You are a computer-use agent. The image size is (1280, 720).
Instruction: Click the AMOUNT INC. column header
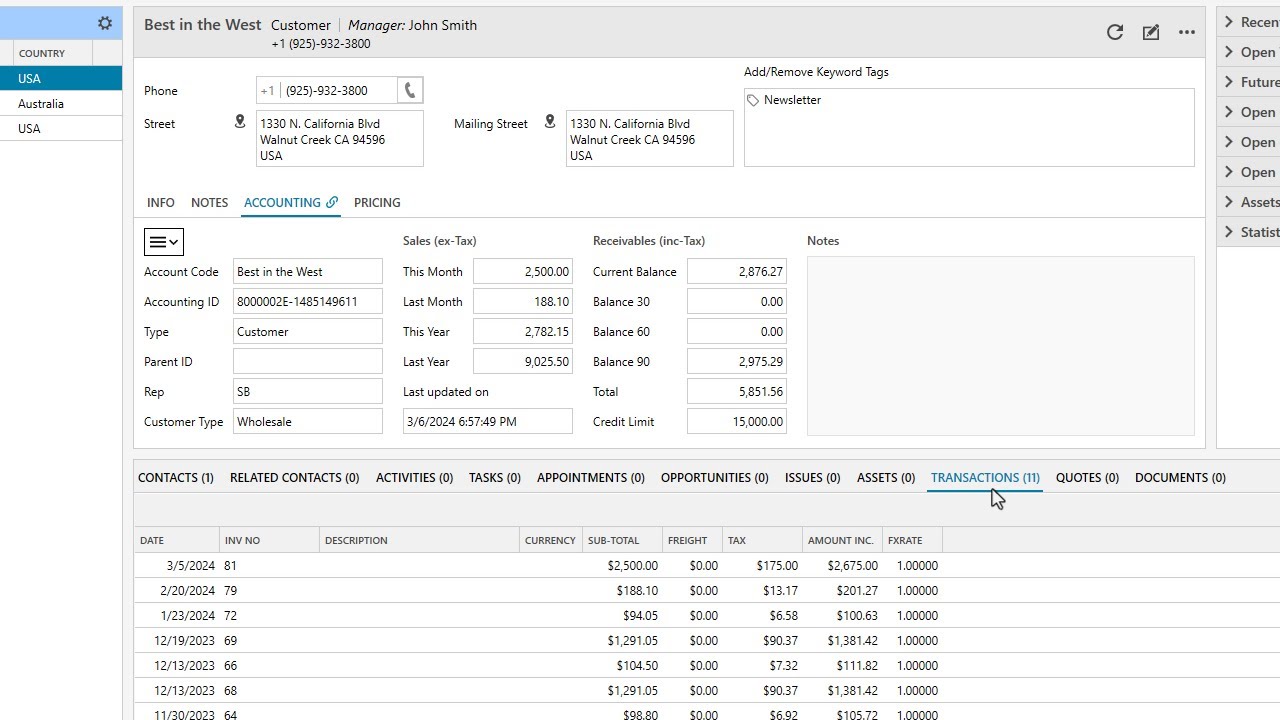842,541
